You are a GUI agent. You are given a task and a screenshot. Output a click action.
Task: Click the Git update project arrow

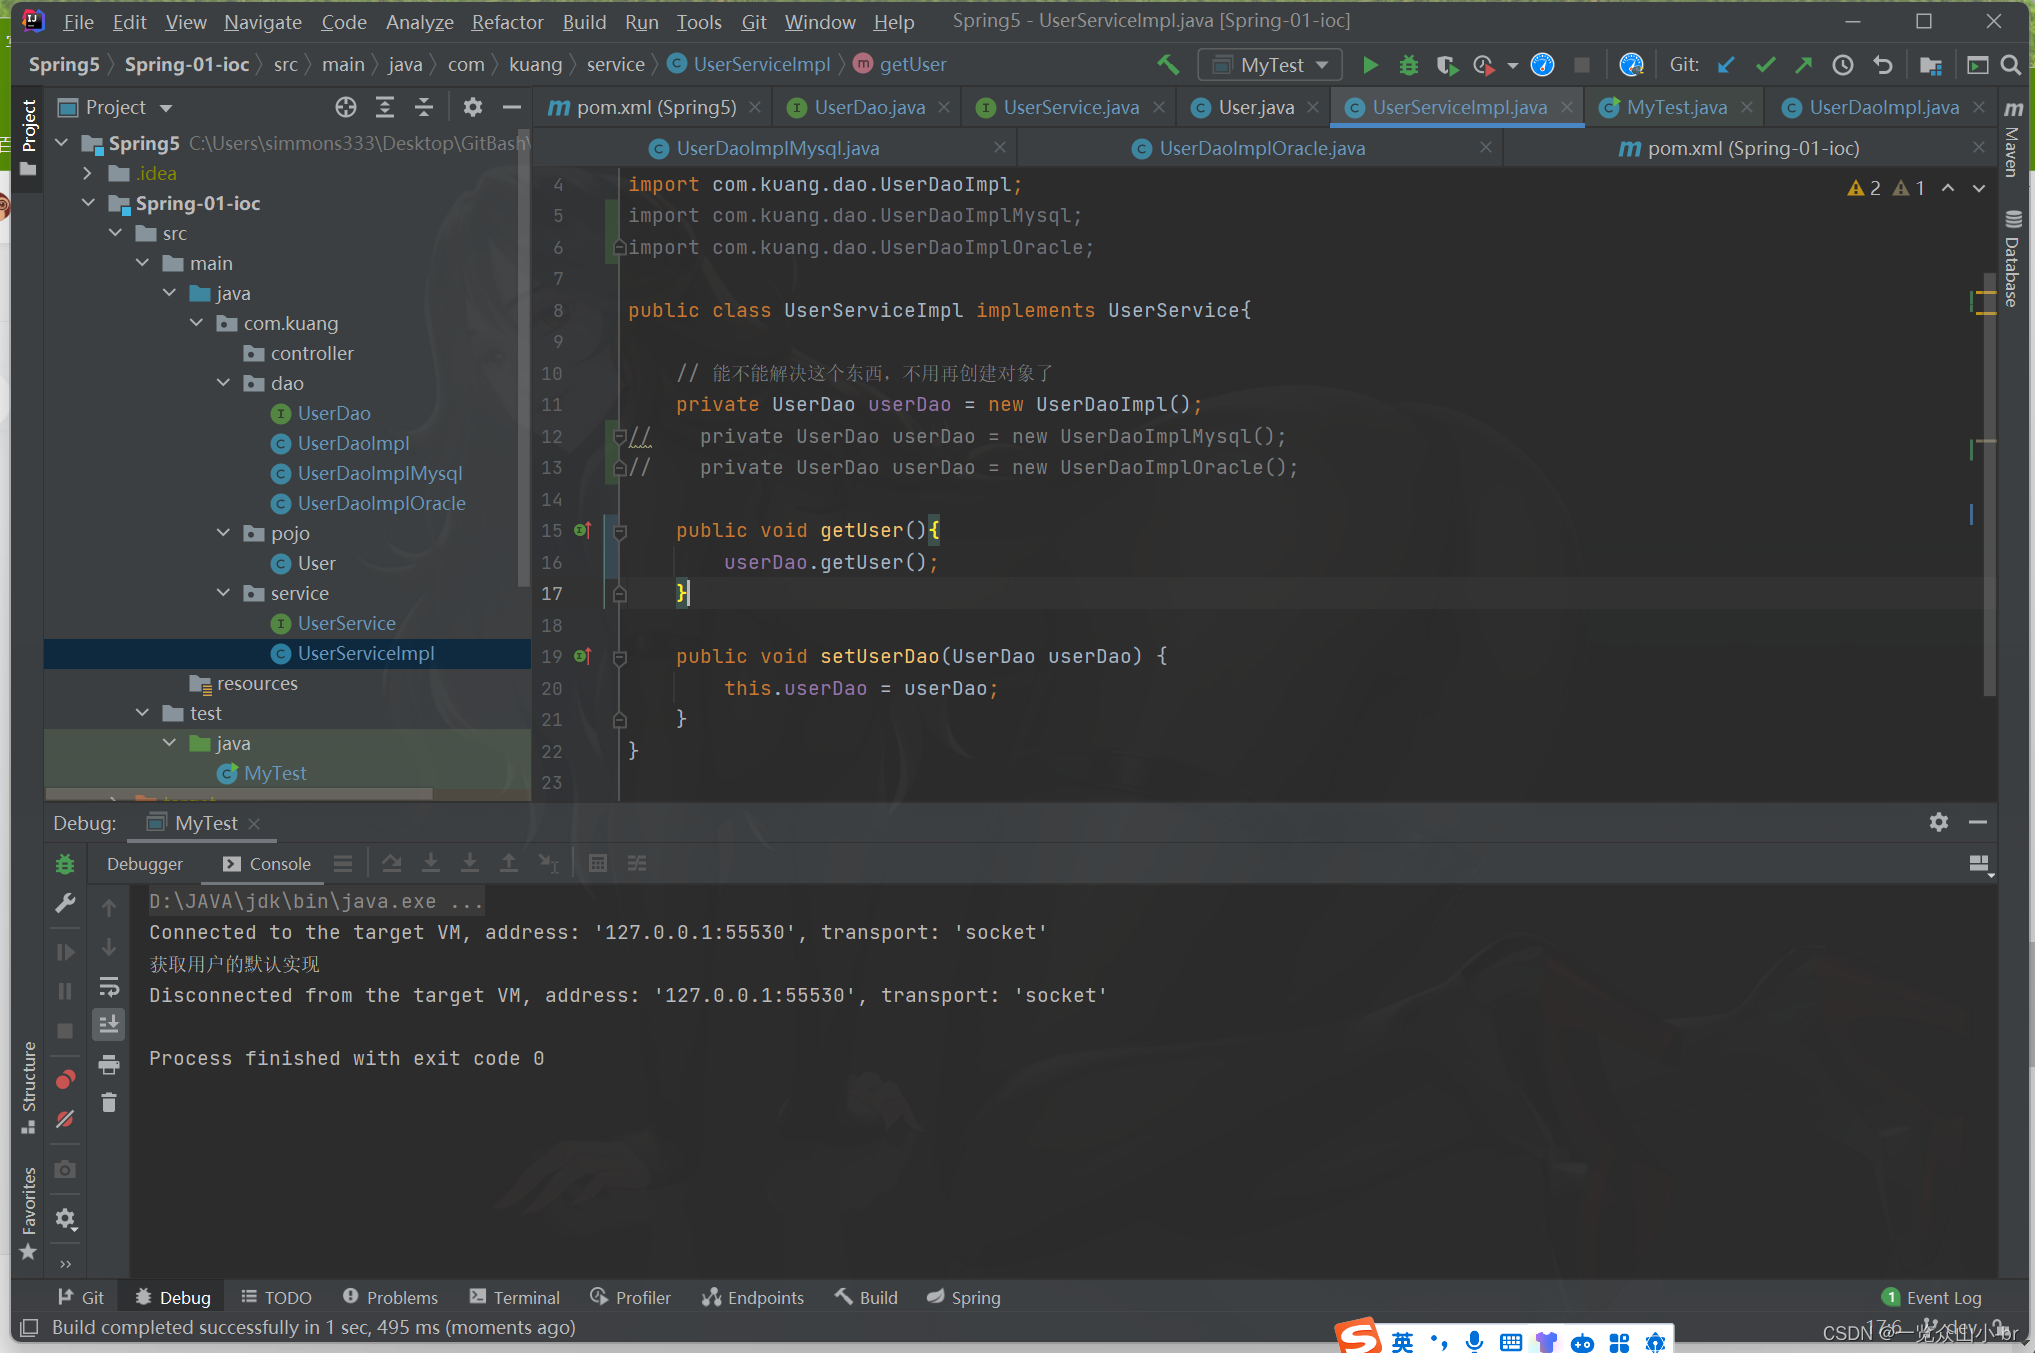[1726, 65]
